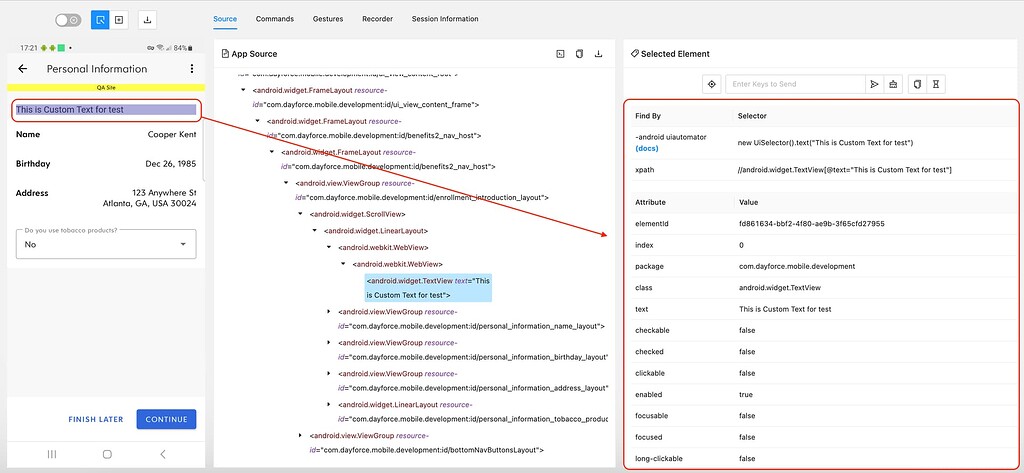Toggle the switch in the top-left toolbar
This screenshot has height=473, width=1024.
click(68, 20)
